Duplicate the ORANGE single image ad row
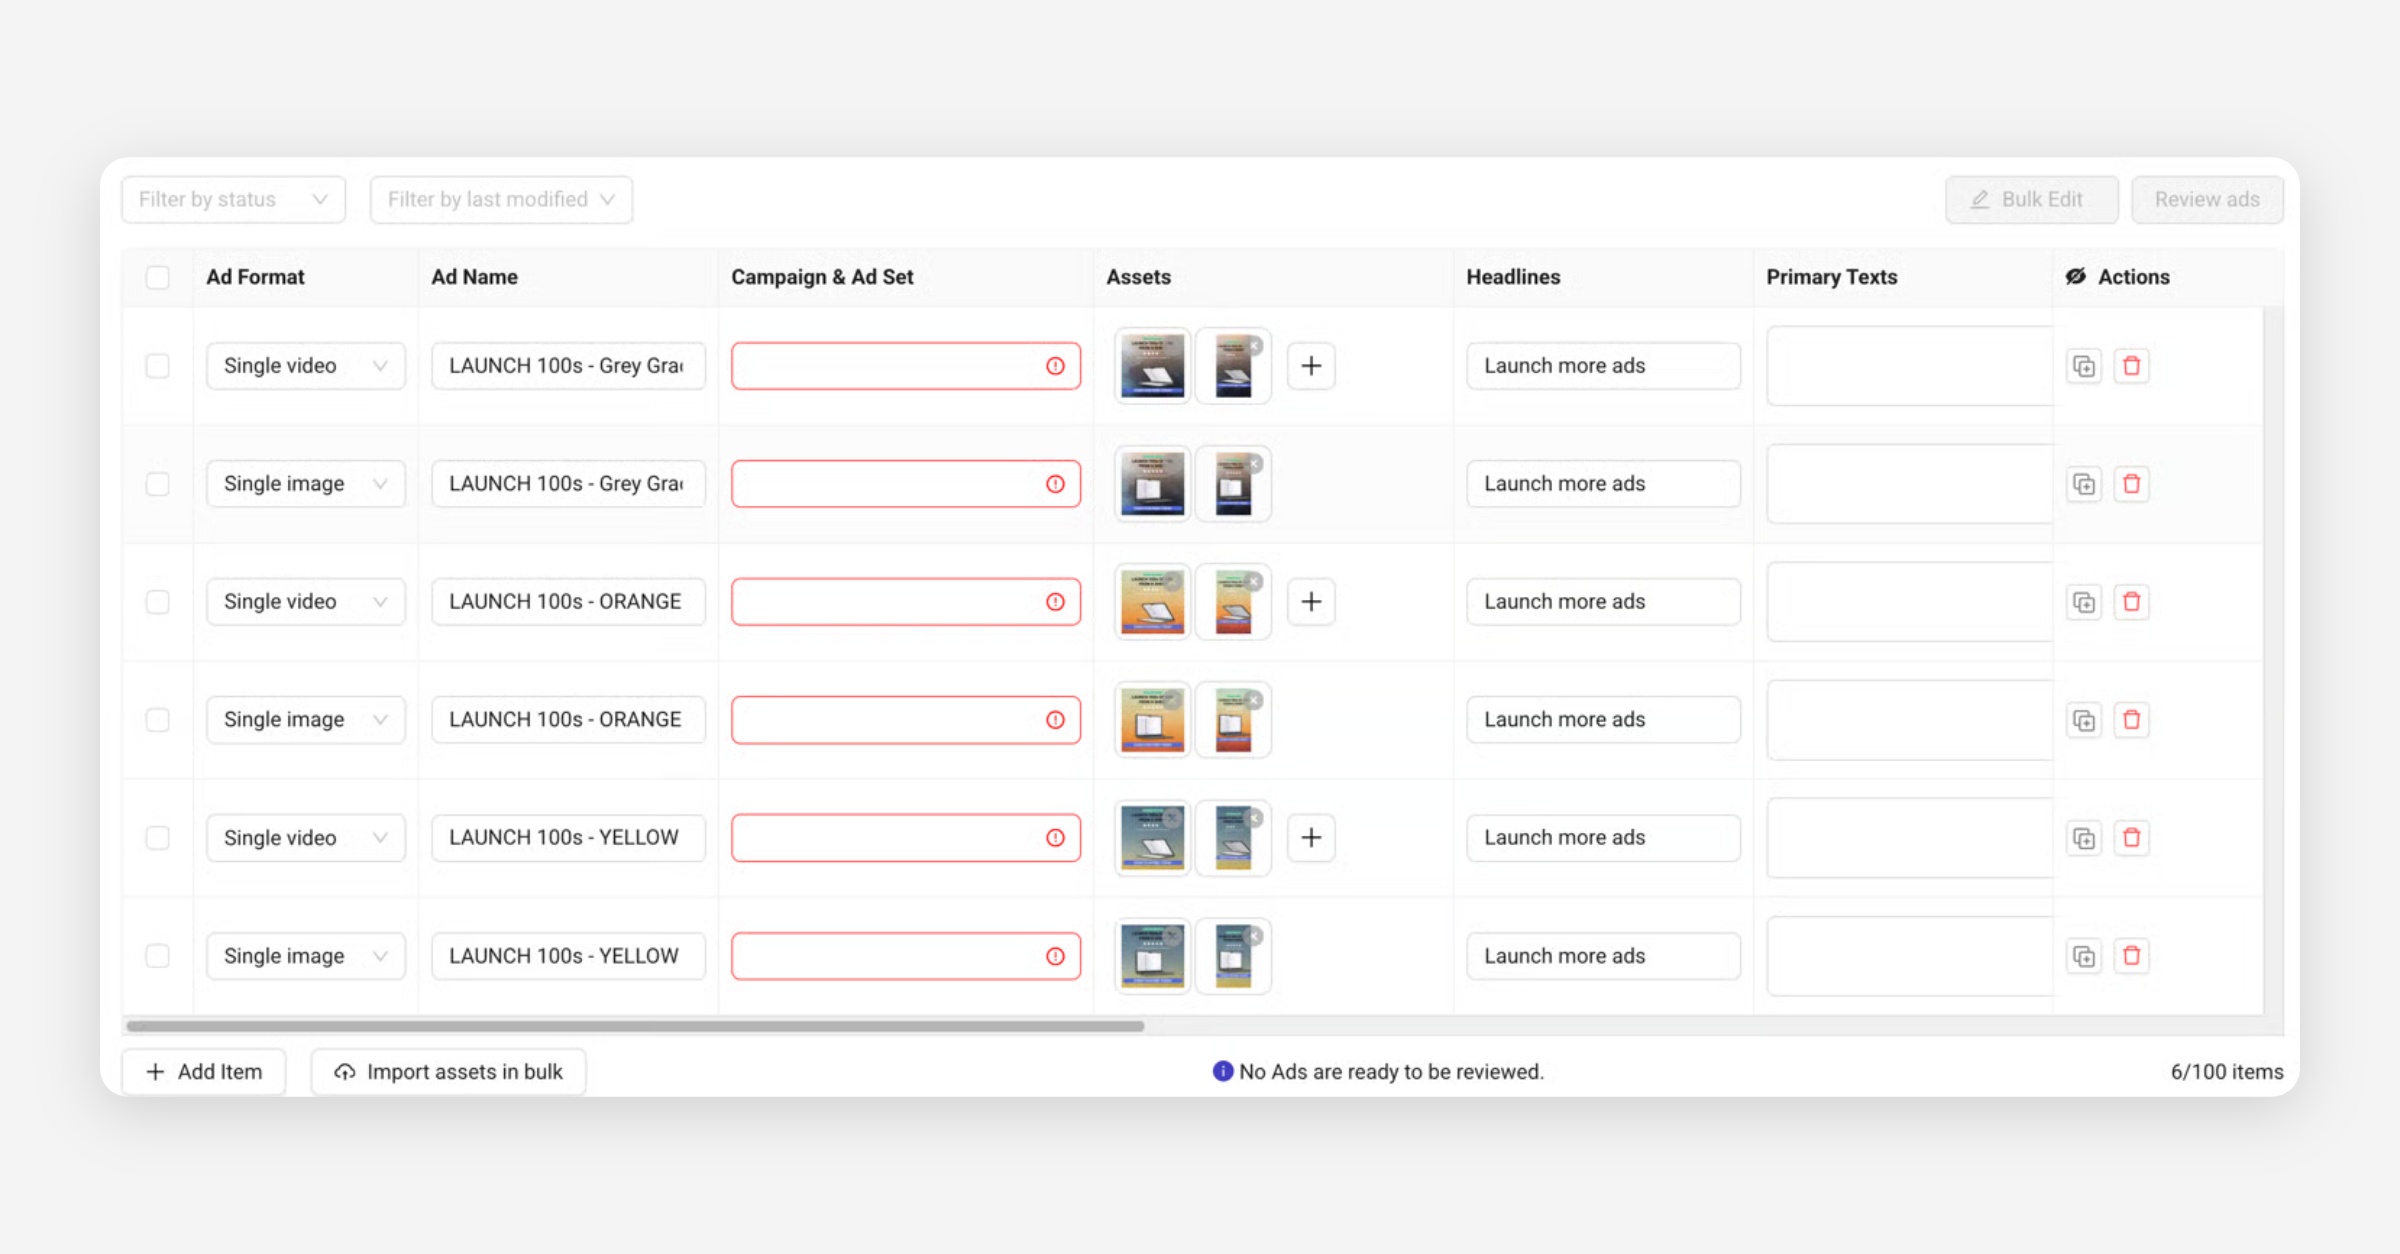Screen dimensions: 2400x1254 [2084, 720]
